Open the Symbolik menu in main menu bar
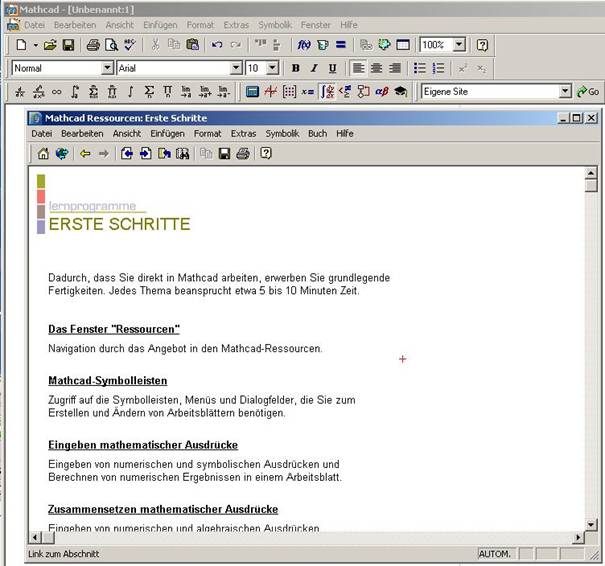 click(x=275, y=24)
